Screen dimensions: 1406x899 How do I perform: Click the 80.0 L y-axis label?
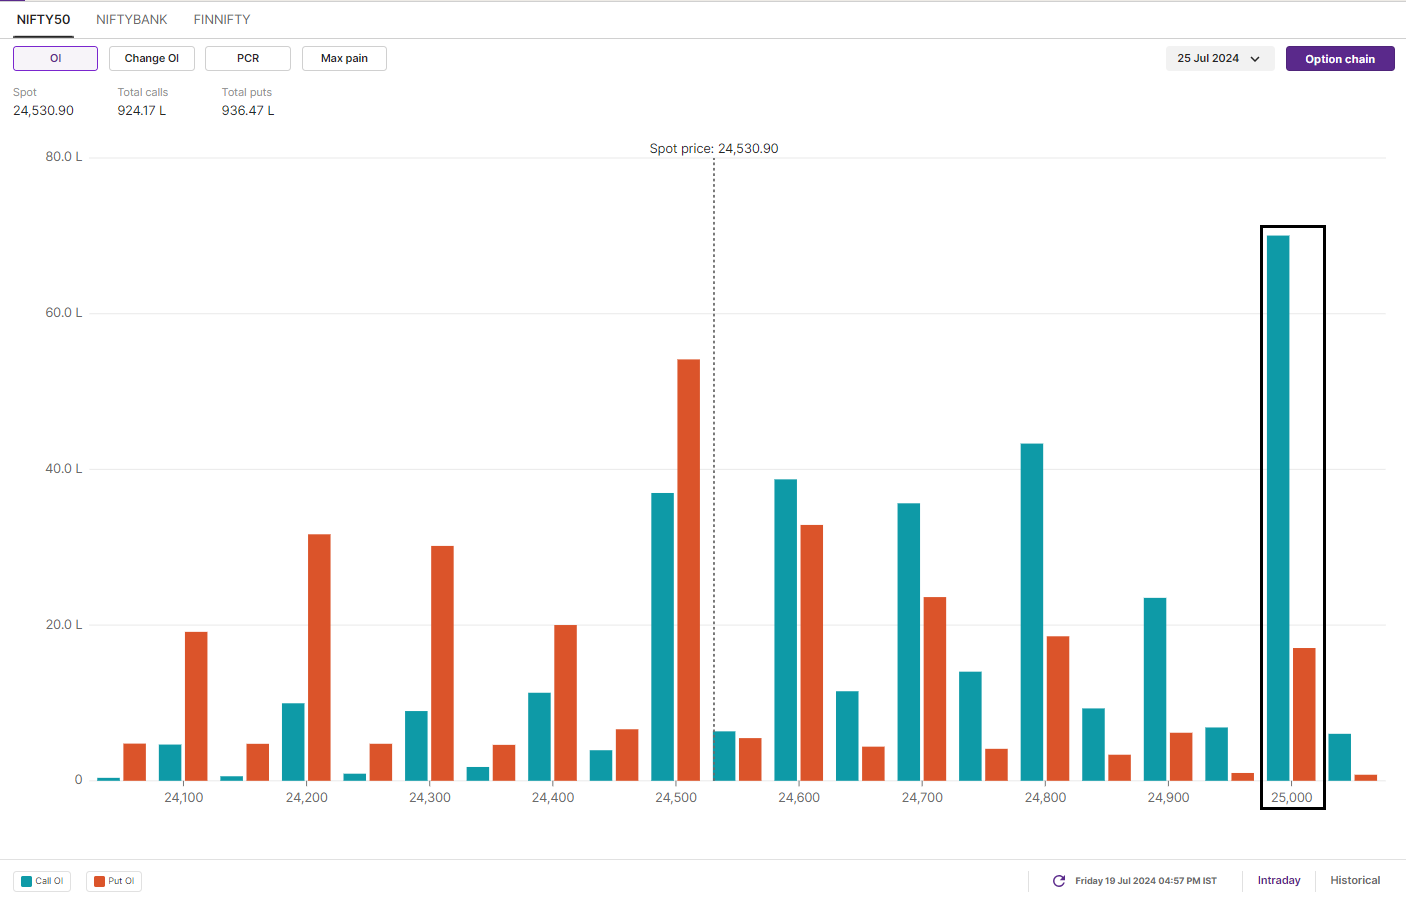64,157
